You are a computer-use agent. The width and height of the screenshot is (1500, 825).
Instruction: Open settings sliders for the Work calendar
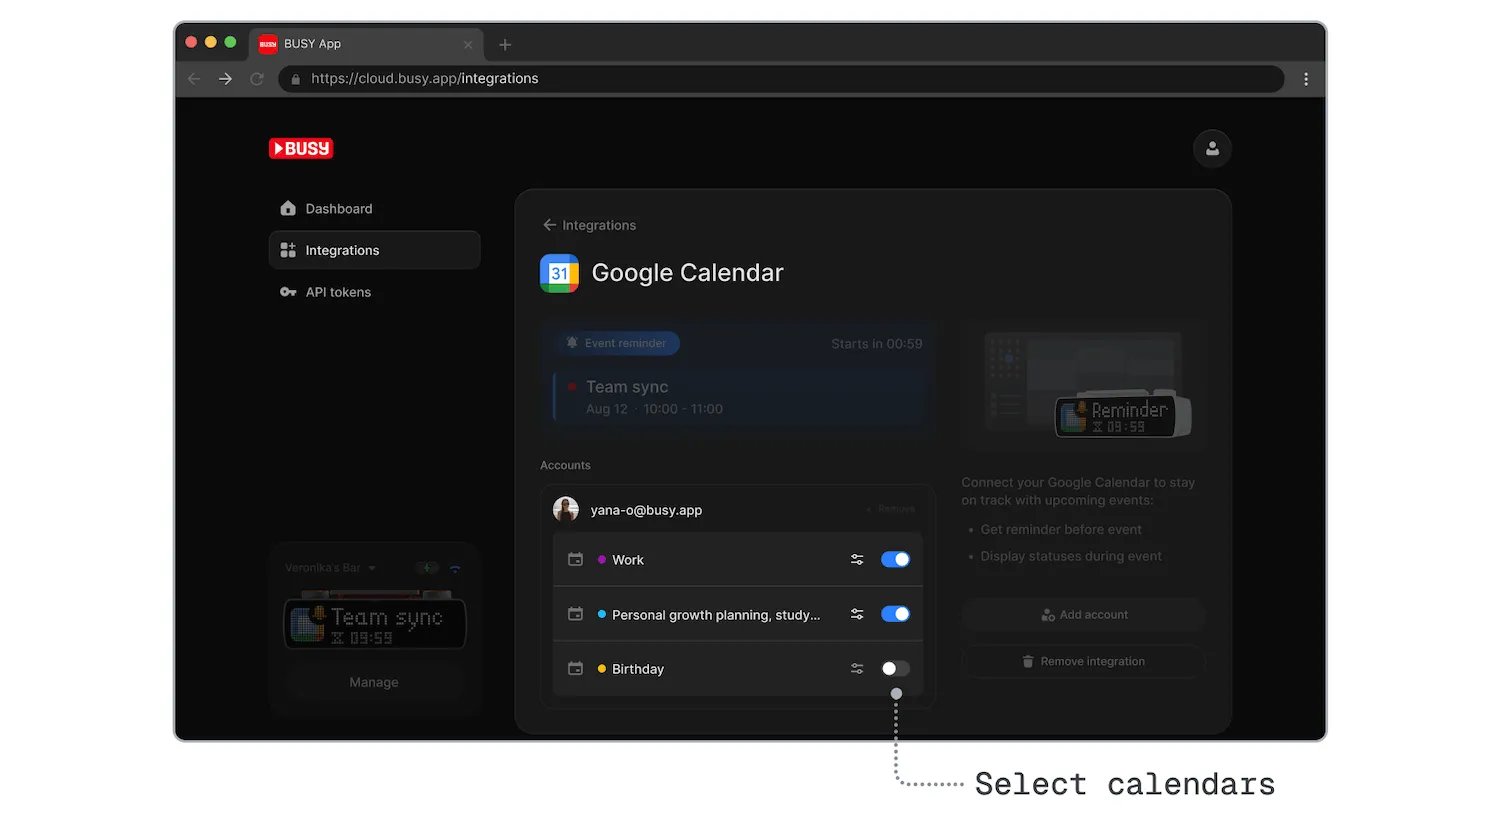click(x=857, y=560)
